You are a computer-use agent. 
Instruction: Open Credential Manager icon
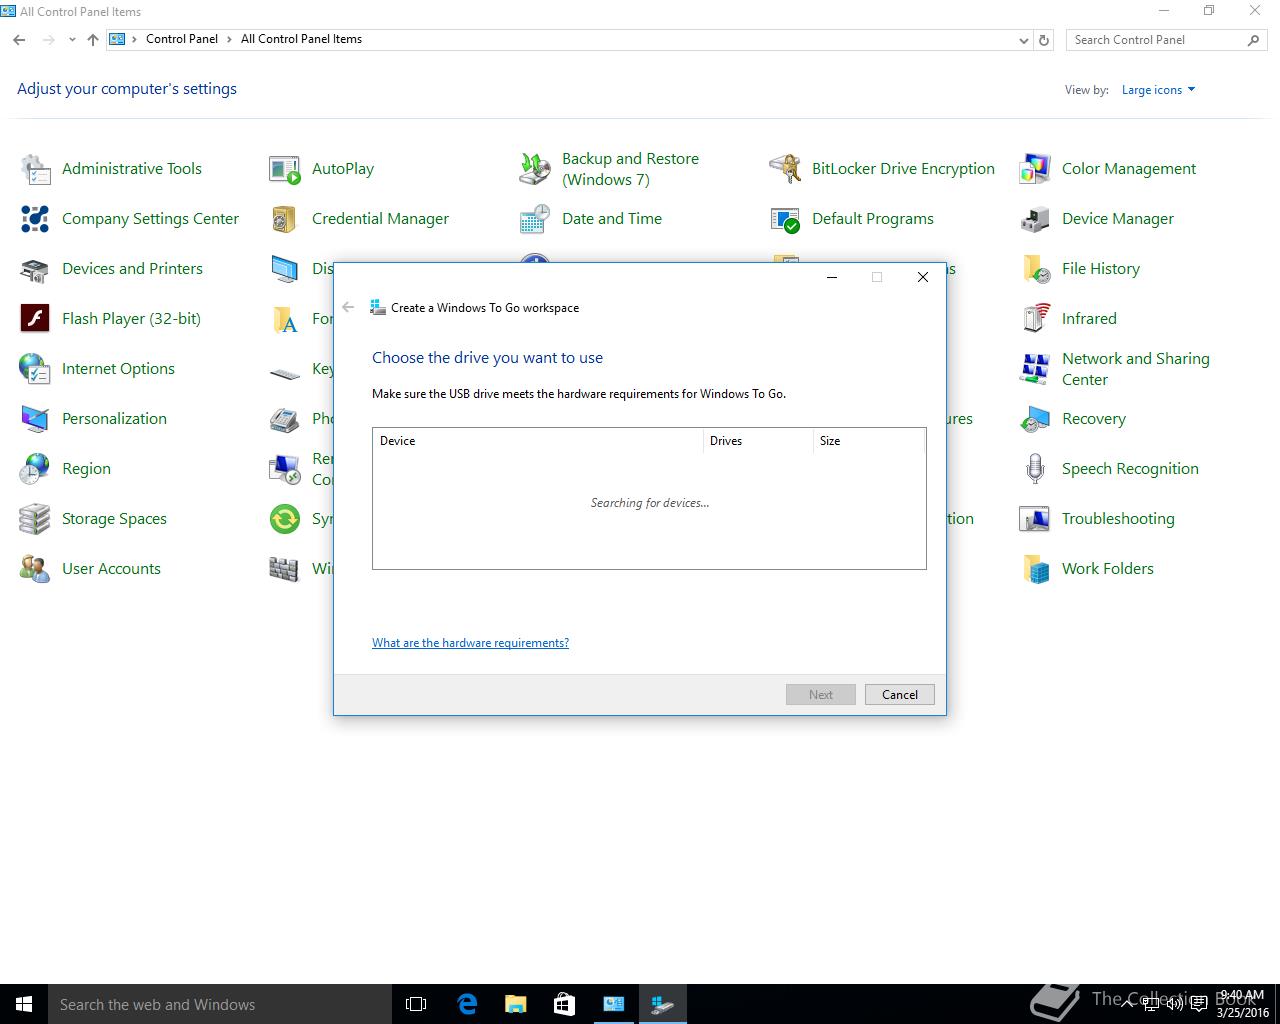tap(285, 219)
